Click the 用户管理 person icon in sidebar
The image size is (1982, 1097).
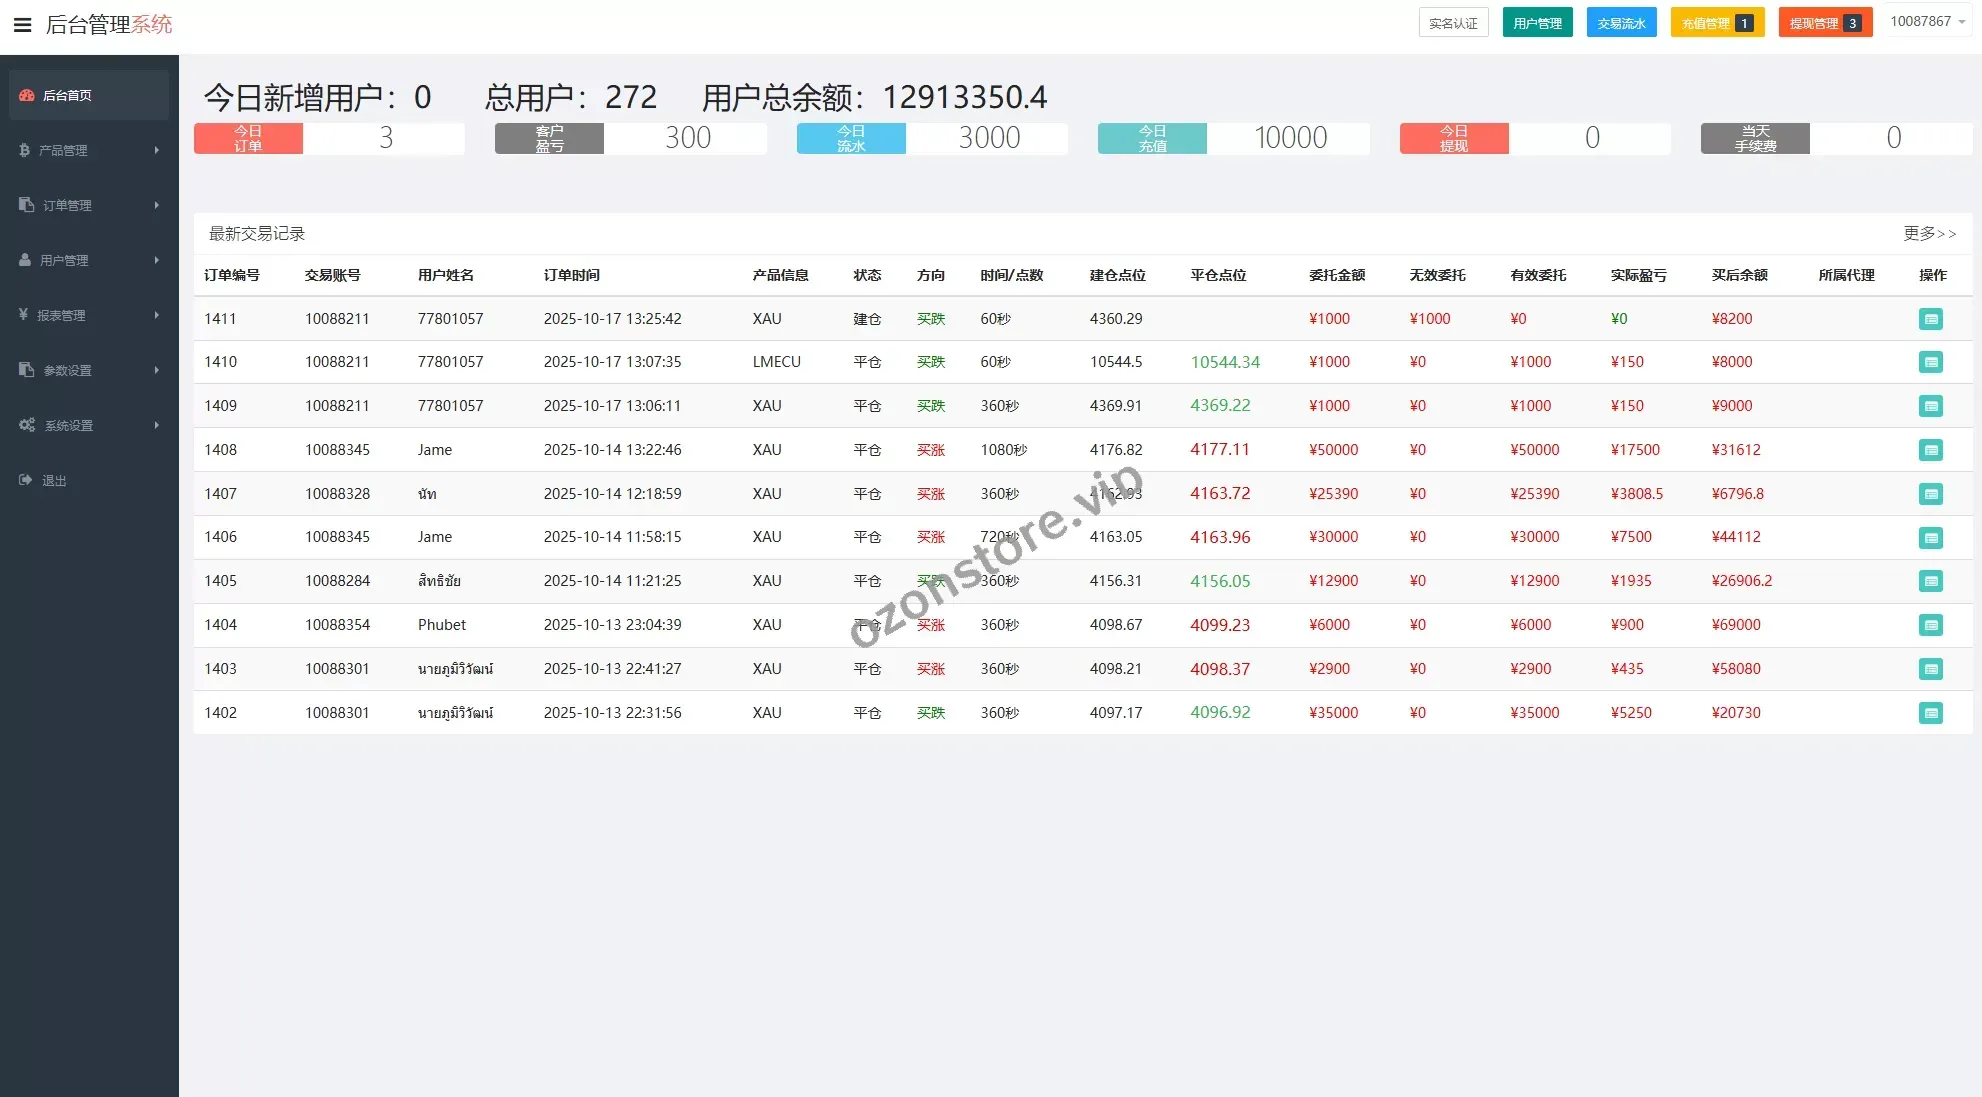[26, 260]
